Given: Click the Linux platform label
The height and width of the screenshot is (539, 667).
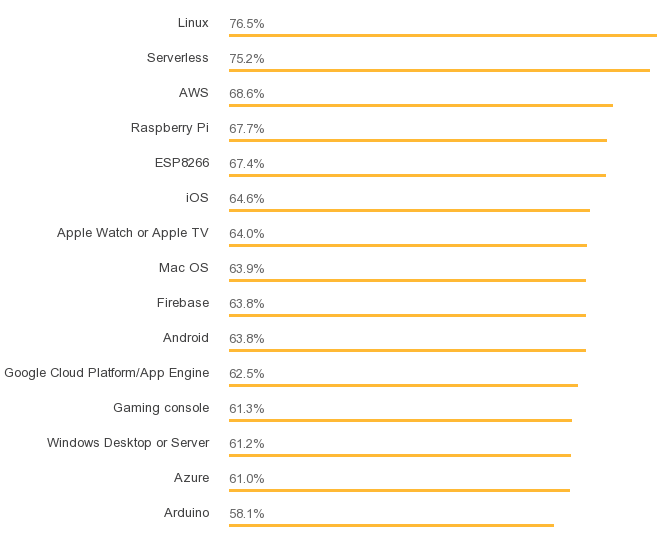Looking at the screenshot, I should [193, 23].
